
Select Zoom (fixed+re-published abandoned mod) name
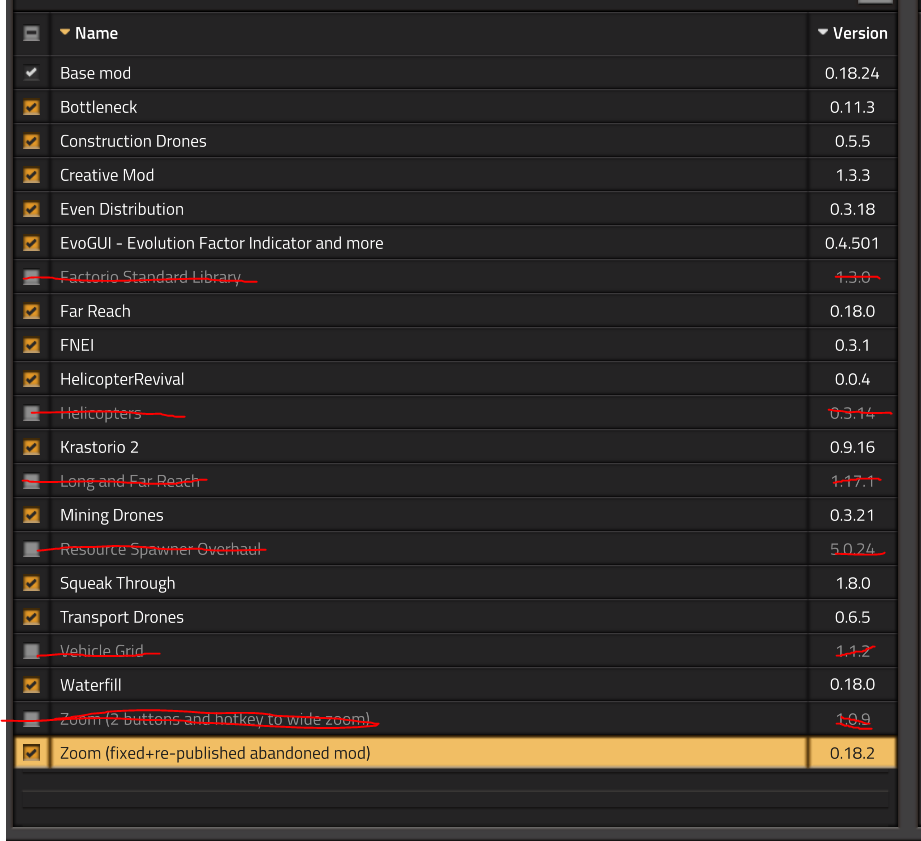coord(215,753)
